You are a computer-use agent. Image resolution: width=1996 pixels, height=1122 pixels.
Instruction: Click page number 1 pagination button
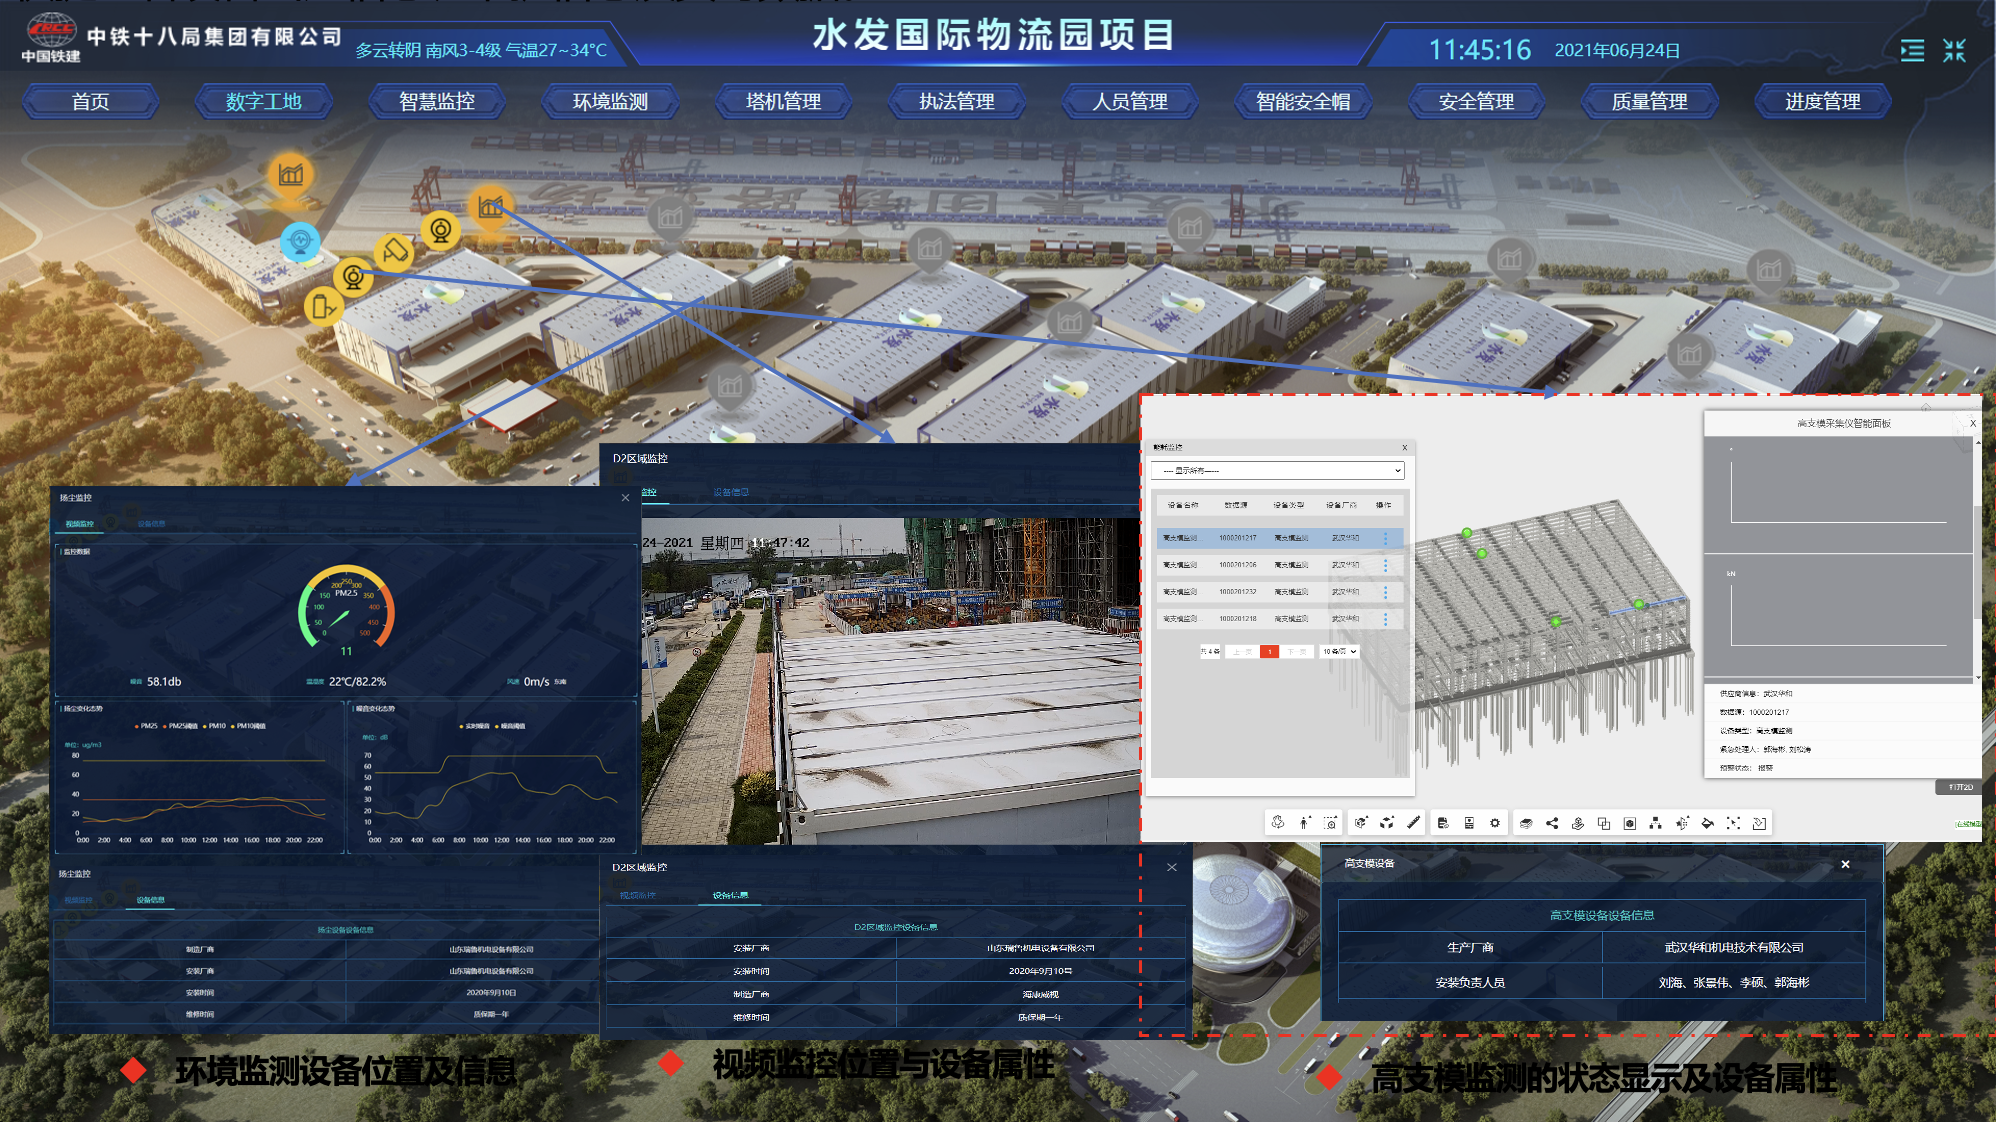click(x=1269, y=651)
